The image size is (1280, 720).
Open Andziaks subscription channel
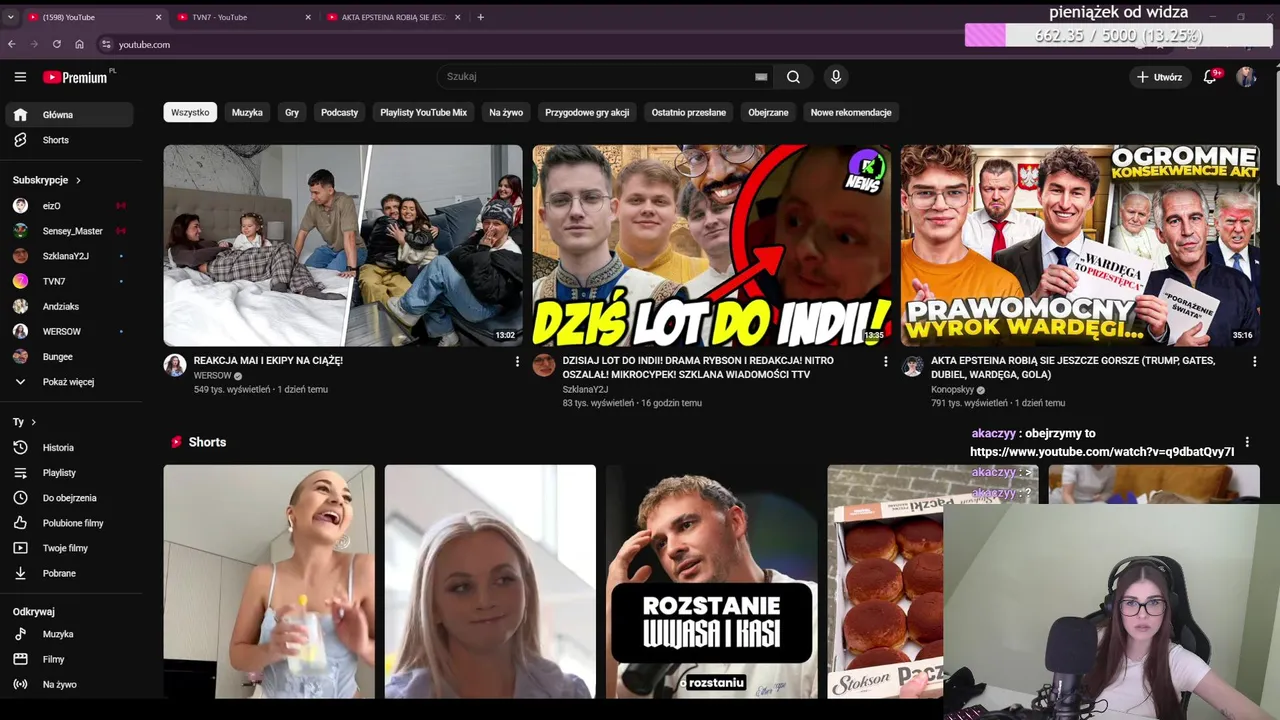(x=68, y=306)
